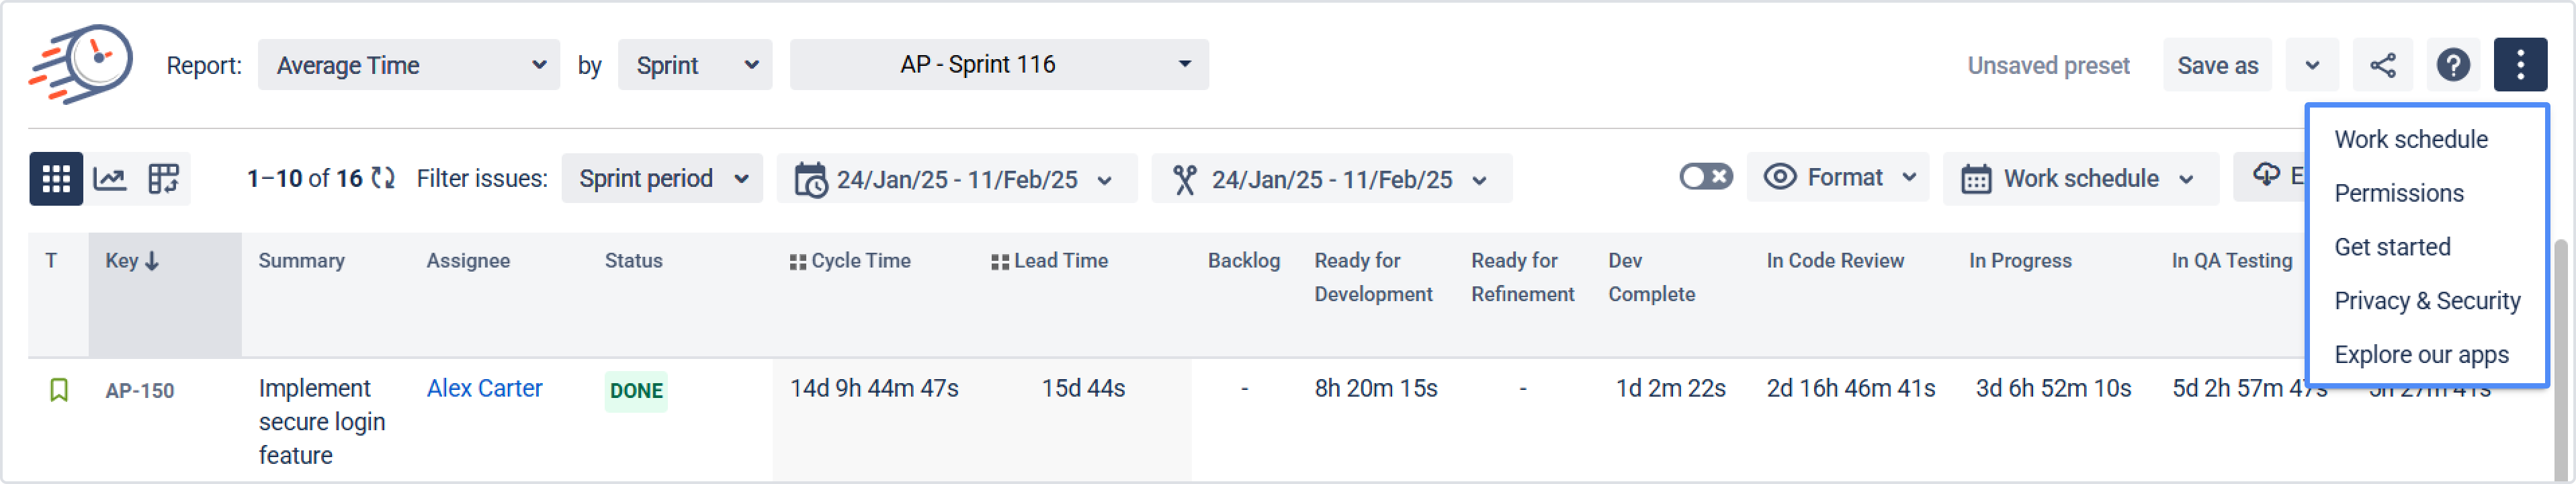The image size is (2576, 484).
Task: Click the three-dot more options button
Action: 2519,66
